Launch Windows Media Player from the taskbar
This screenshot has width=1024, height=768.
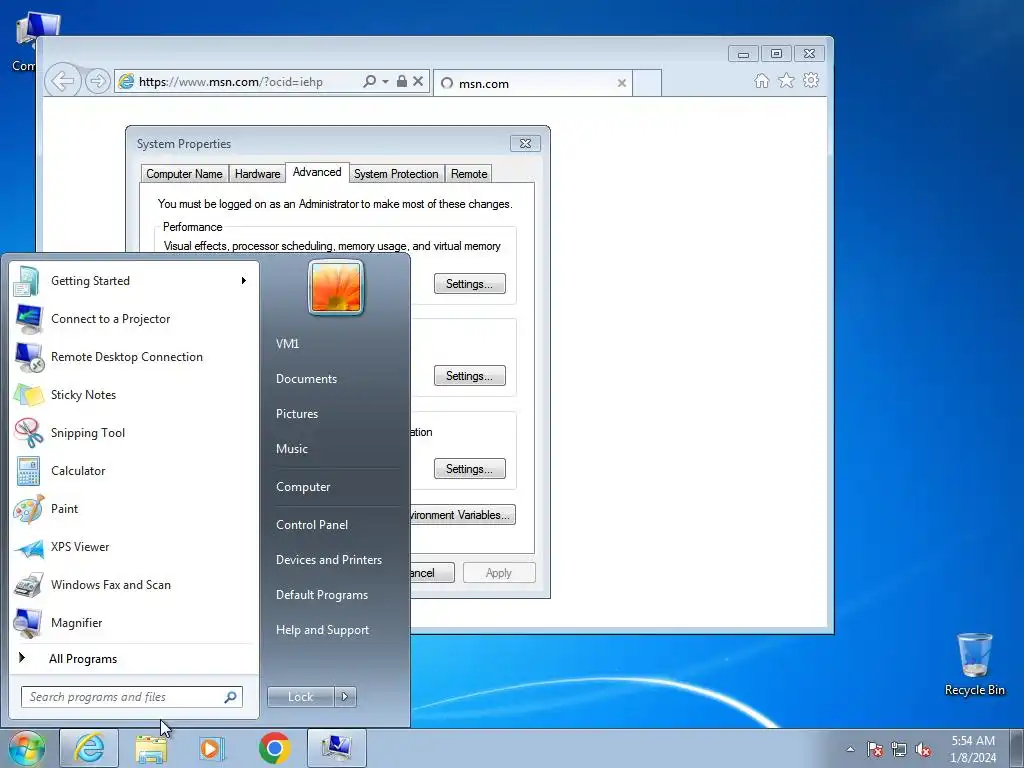click(x=212, y=748)
